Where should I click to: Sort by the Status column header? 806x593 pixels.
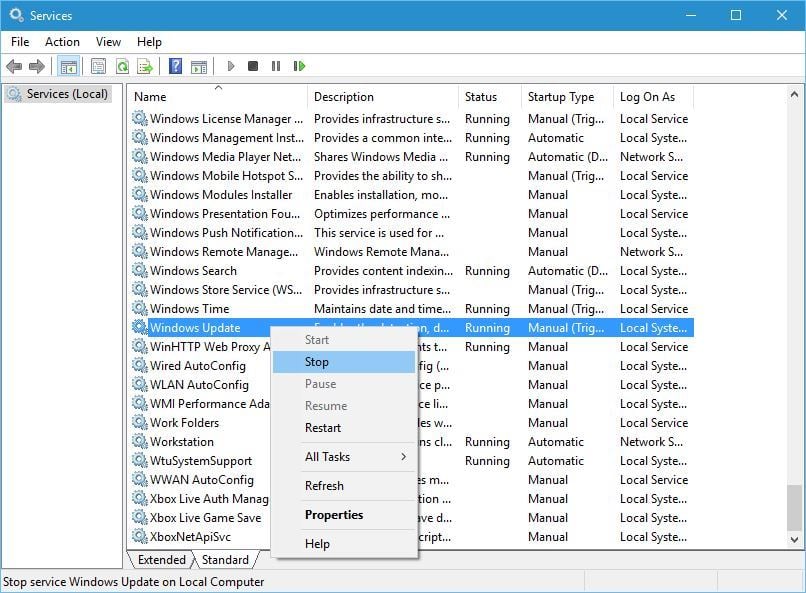[x=490, y=97]
